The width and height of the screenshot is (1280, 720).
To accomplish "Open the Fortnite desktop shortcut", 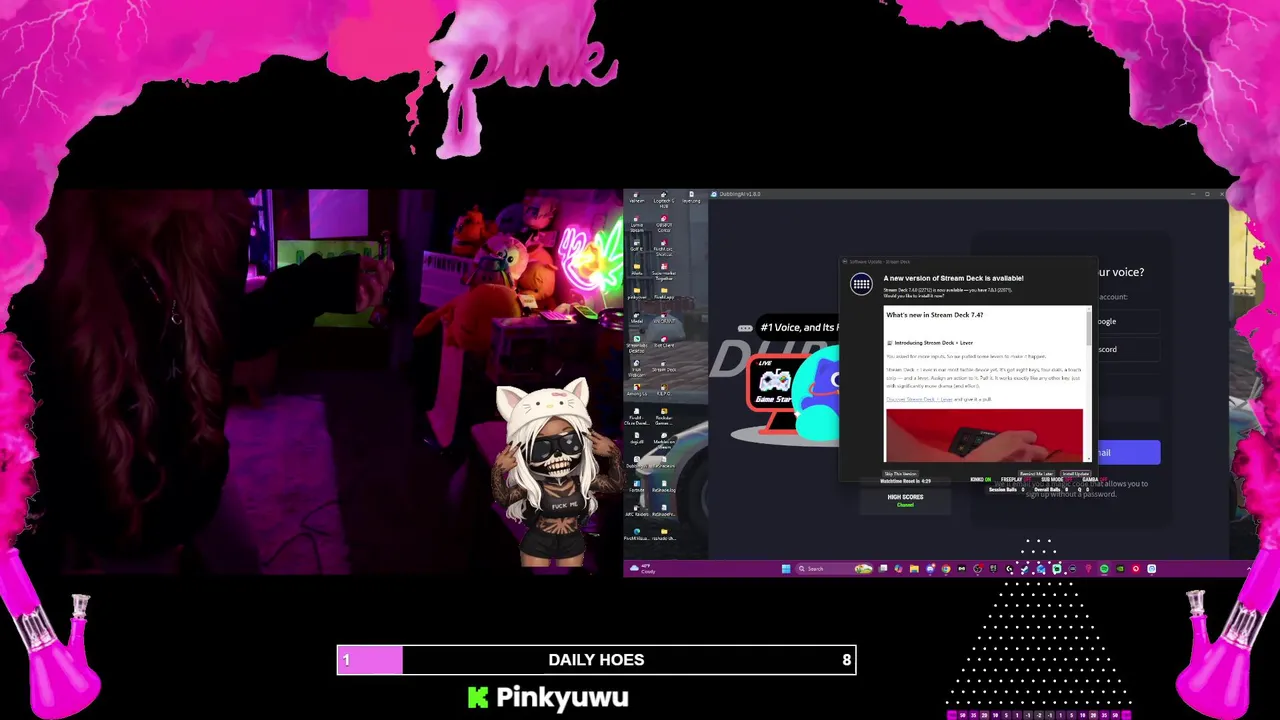I will (636, 486).
